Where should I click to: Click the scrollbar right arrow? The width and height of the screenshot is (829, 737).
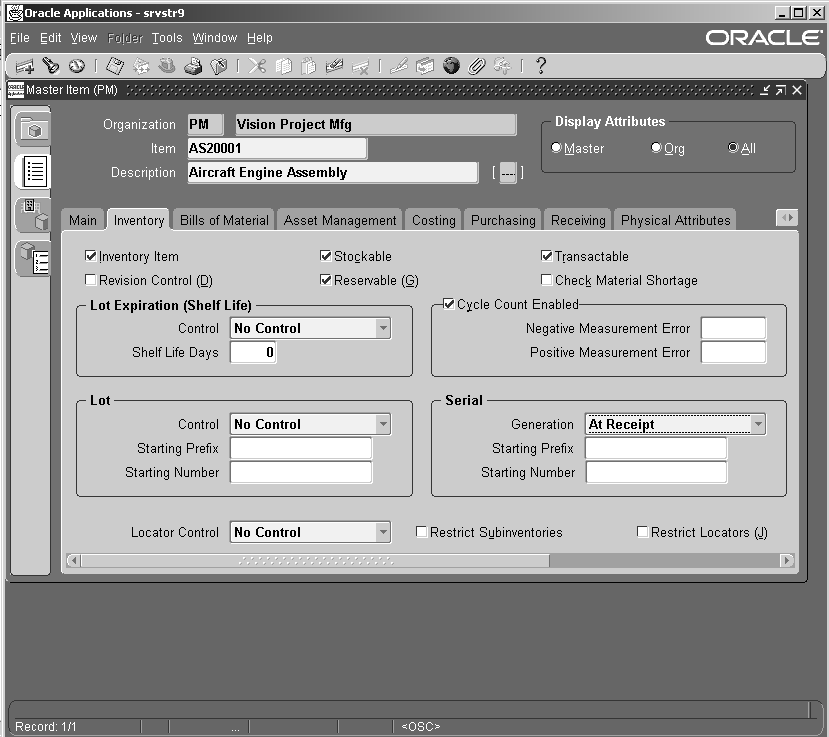pyautogui.click(x=787, y=560)
